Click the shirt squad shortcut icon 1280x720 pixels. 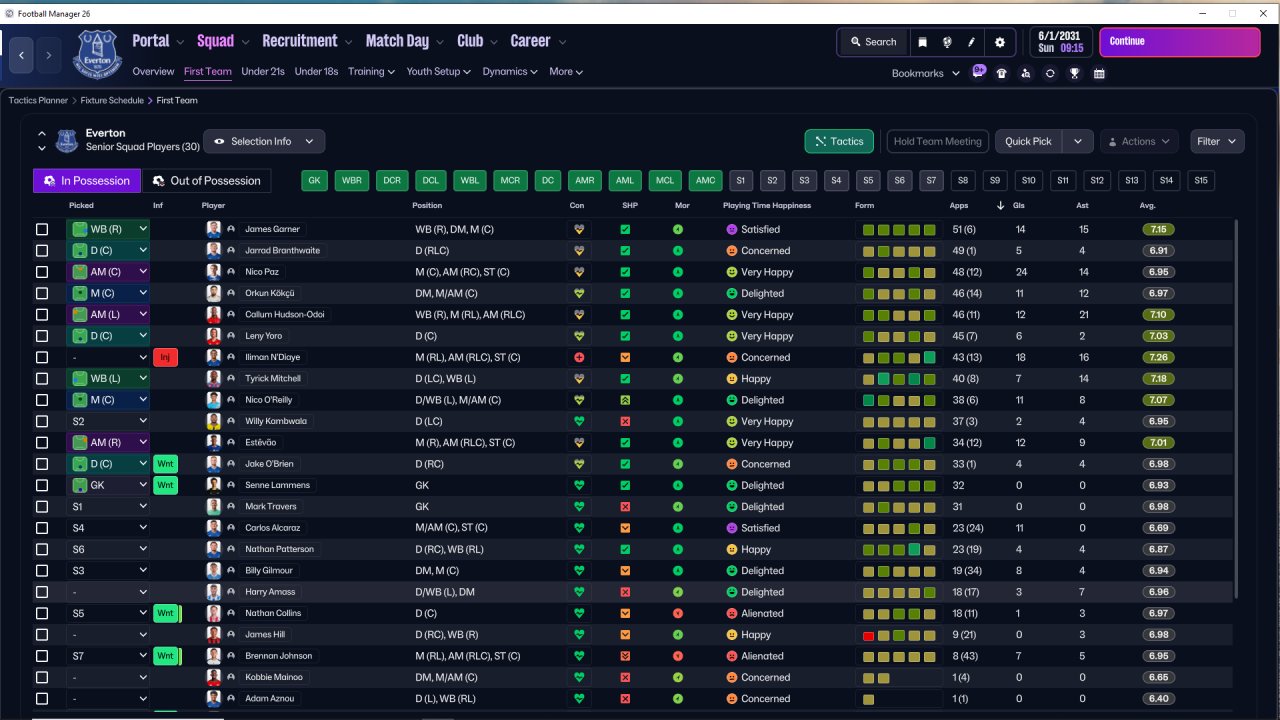1001,73
